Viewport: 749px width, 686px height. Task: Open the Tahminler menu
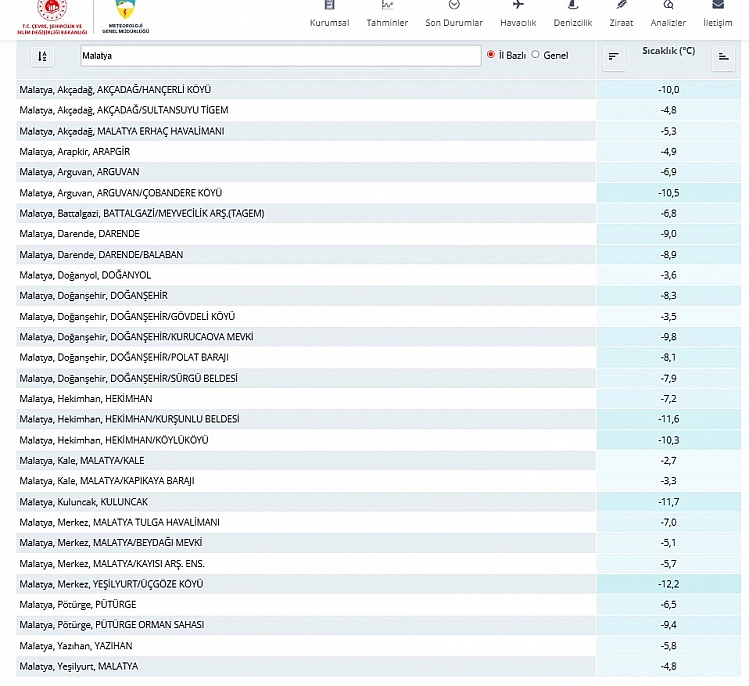coord(387,15)
